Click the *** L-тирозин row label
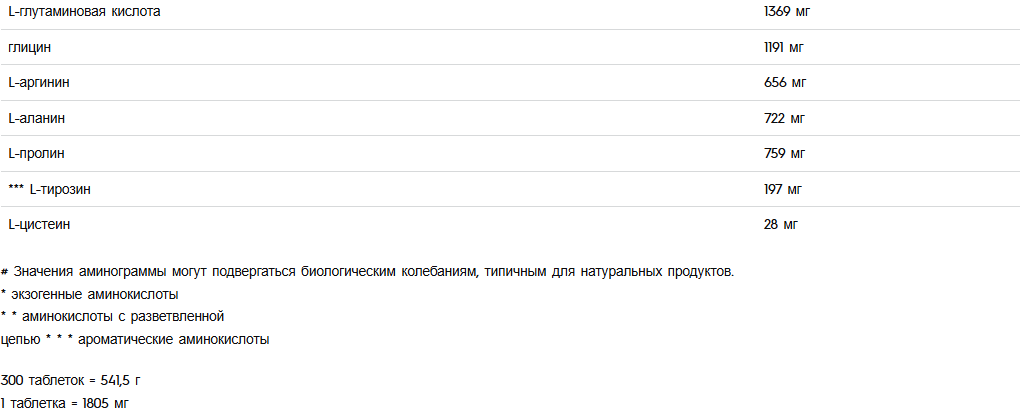The width and height of the screenshot is (1020, 410). click(x=50, y=189)
